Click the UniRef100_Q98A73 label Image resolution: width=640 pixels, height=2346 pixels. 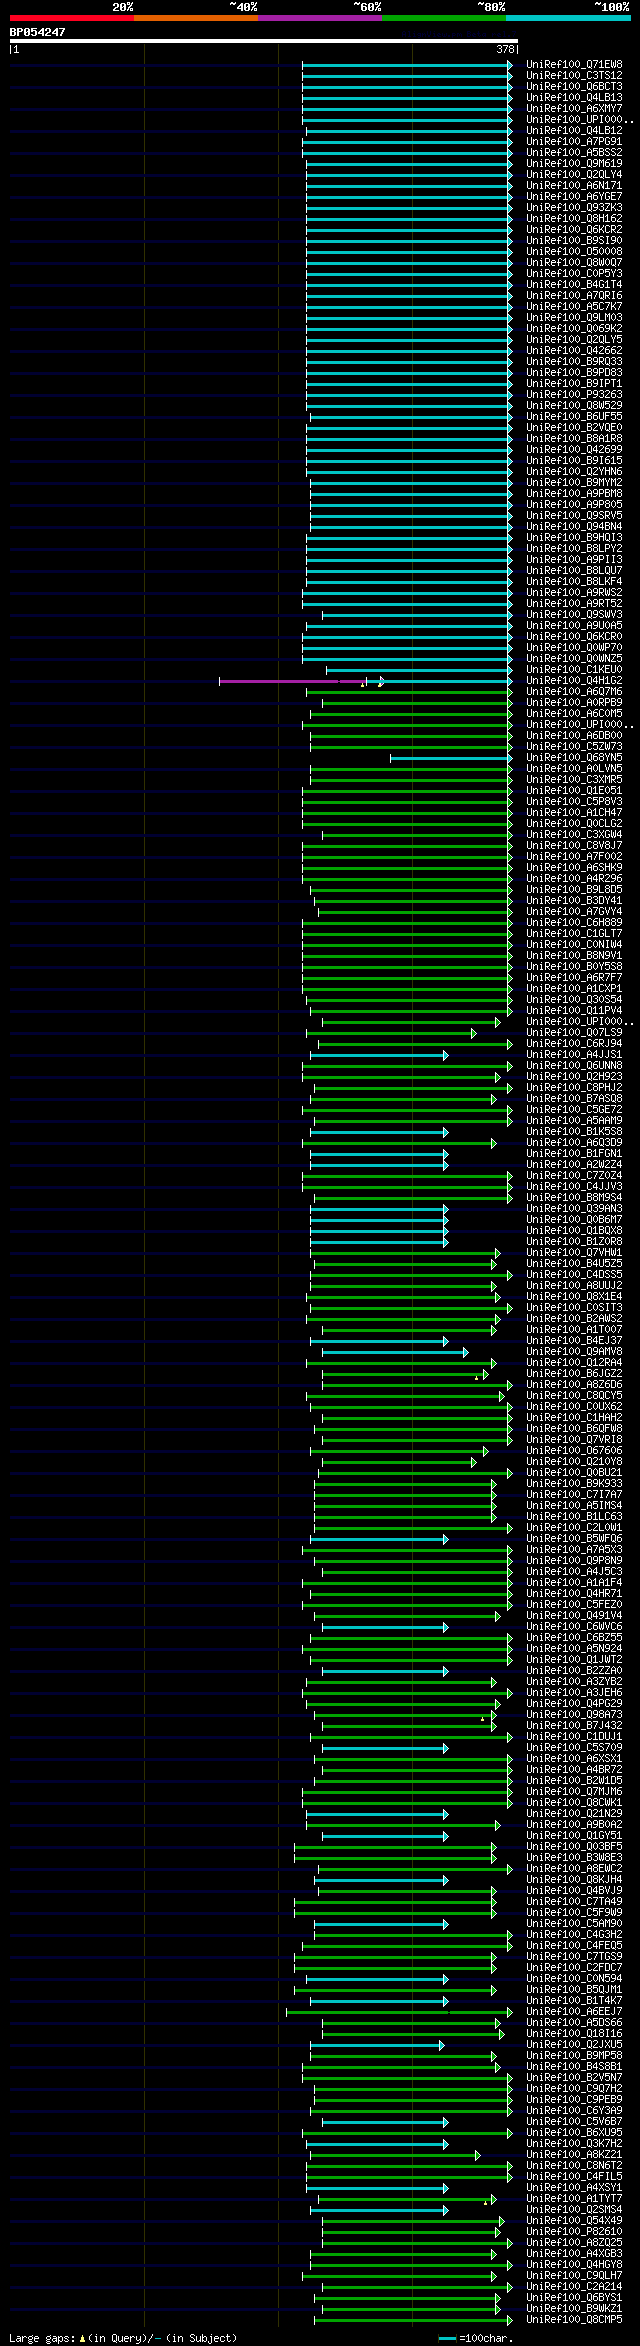(574, 1714)
